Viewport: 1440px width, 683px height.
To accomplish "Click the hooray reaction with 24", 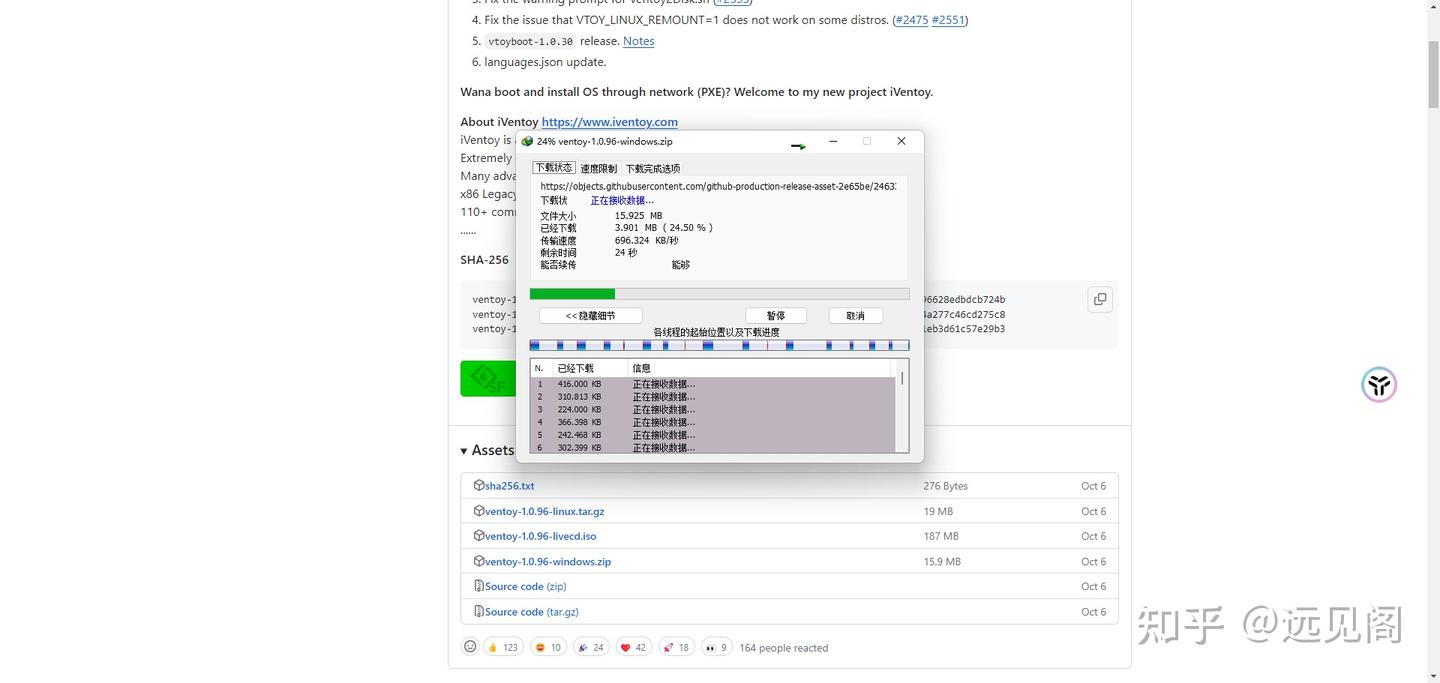I will pos(591,647).
